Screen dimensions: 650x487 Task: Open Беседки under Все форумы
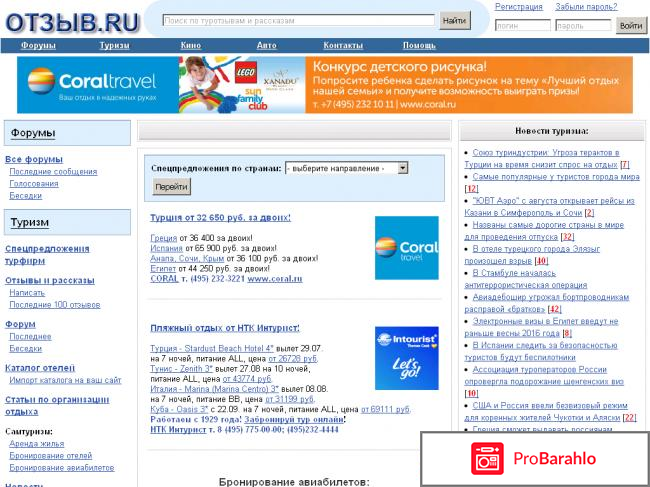coord(25,196)
